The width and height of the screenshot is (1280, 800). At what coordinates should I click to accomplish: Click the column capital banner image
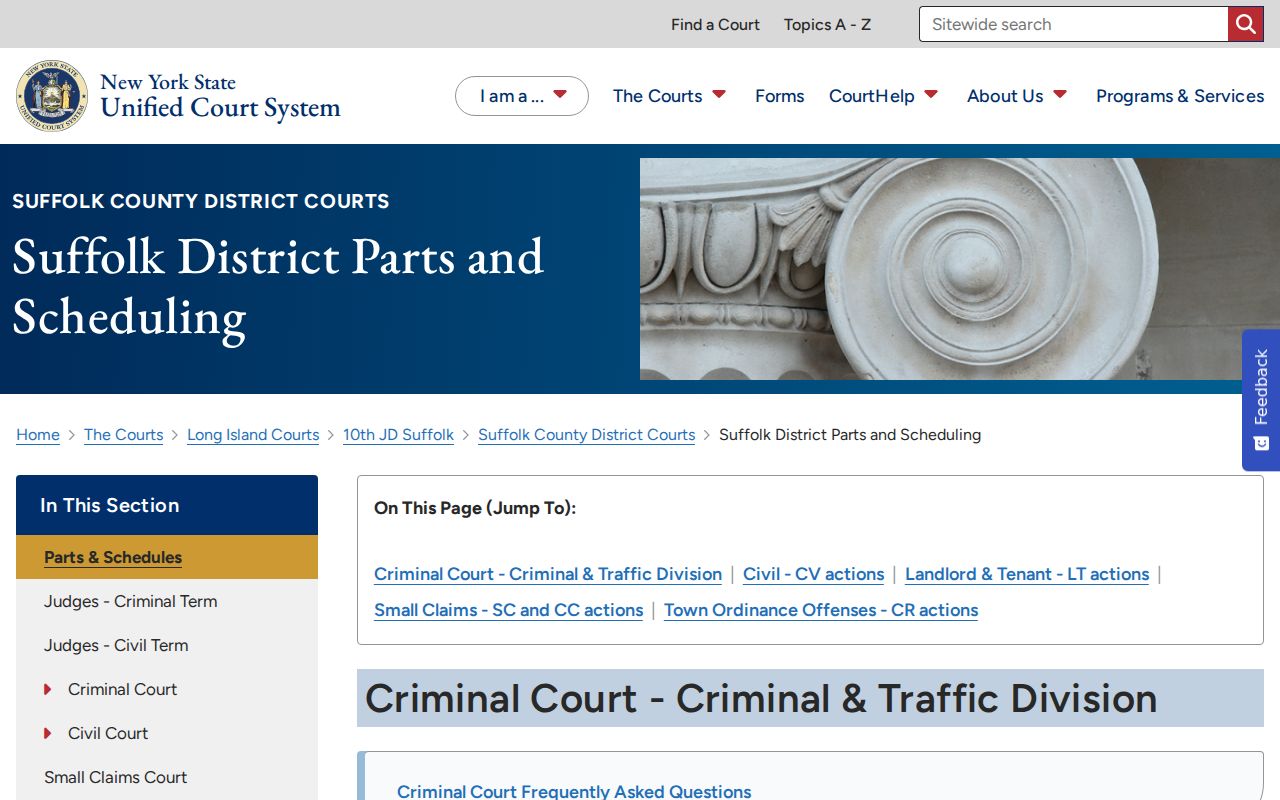960,269
